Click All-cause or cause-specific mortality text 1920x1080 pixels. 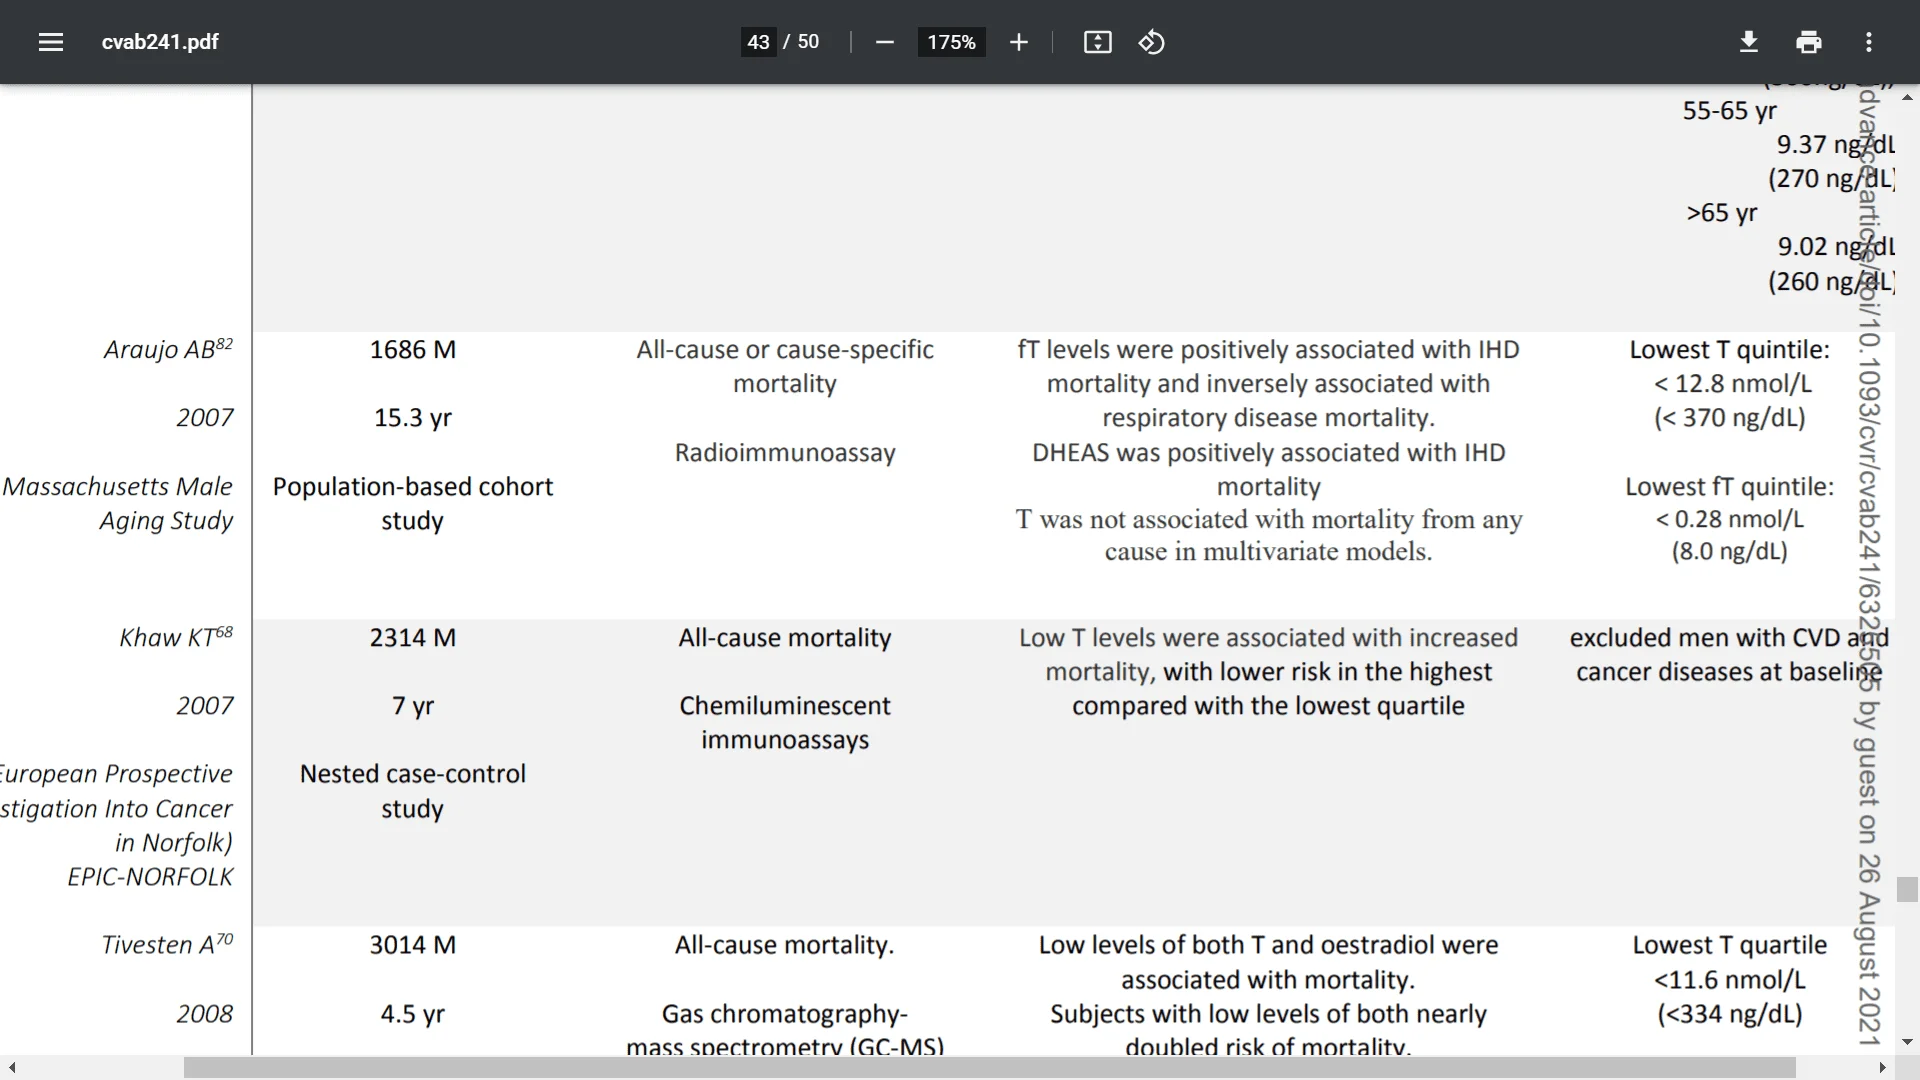point(785,366)
